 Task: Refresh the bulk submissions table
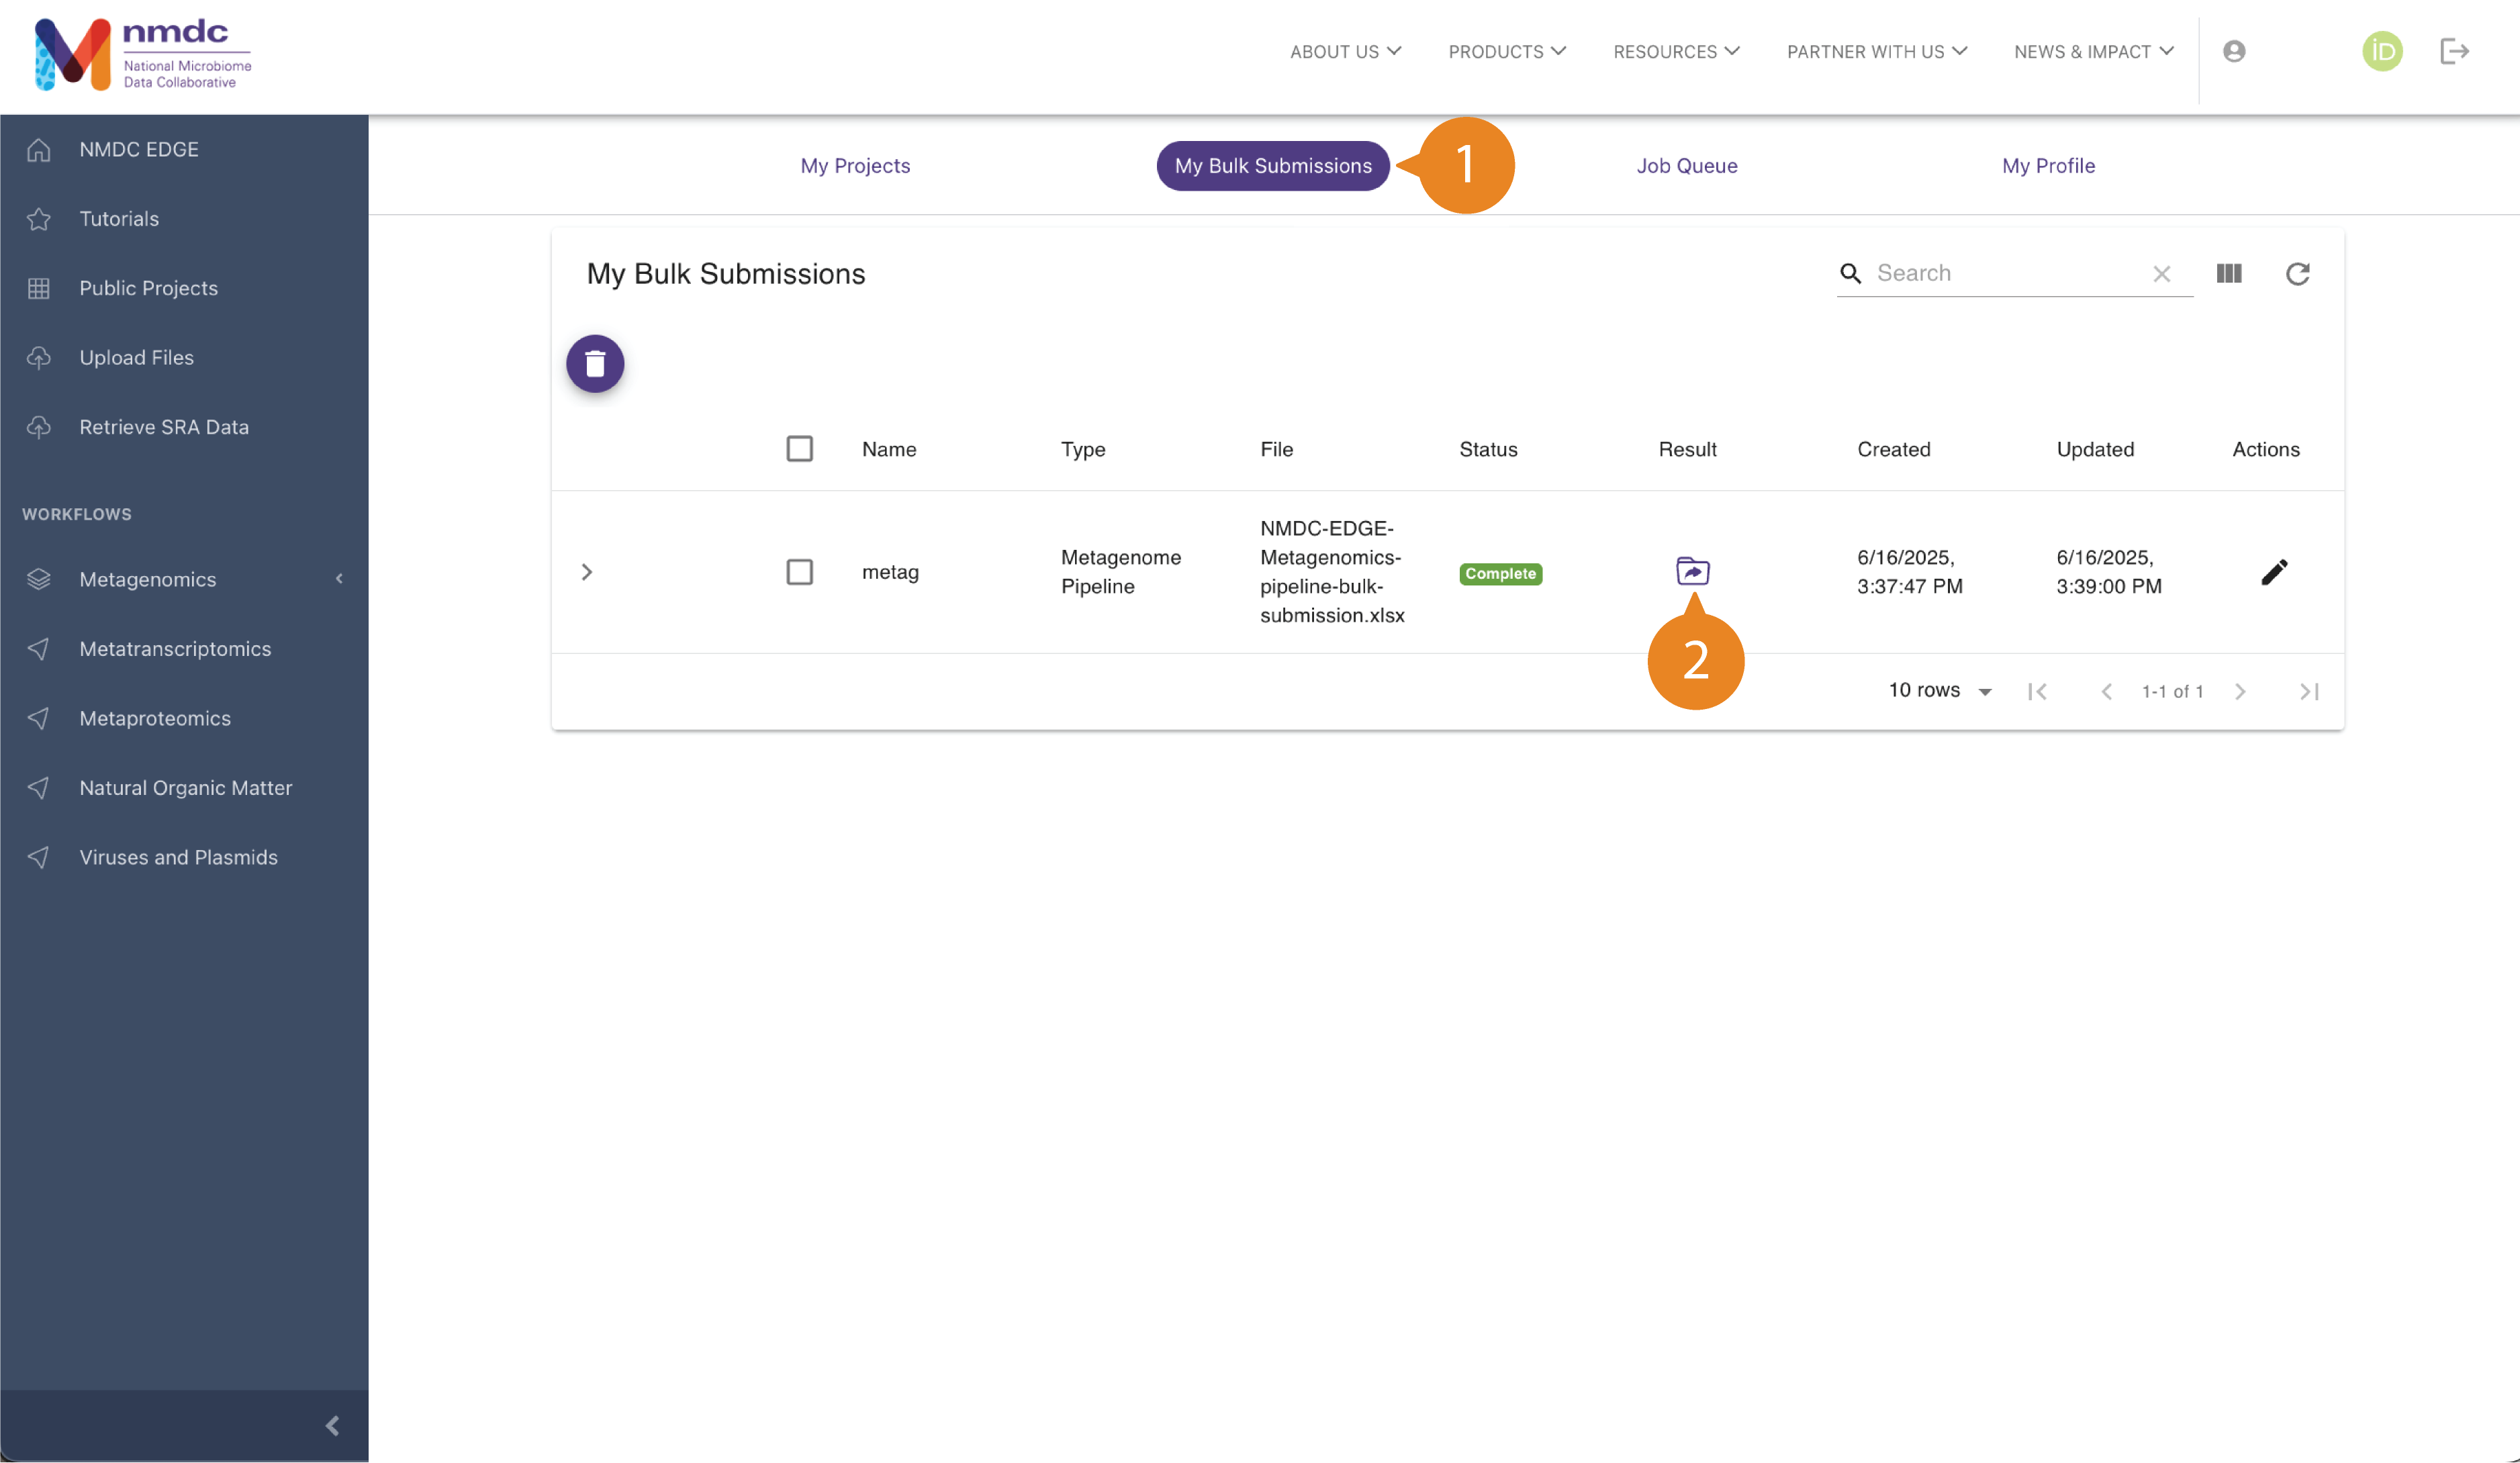[2297, 273]
